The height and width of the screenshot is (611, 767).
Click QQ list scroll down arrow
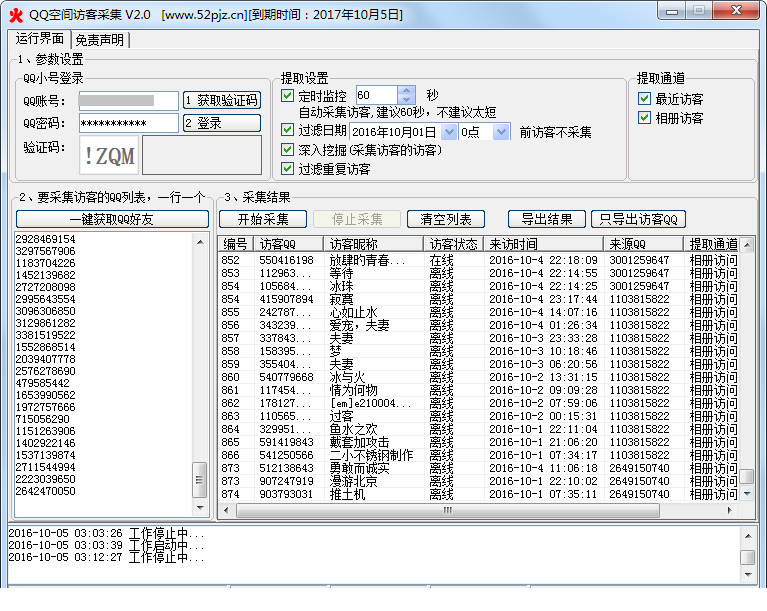[200, 508]
